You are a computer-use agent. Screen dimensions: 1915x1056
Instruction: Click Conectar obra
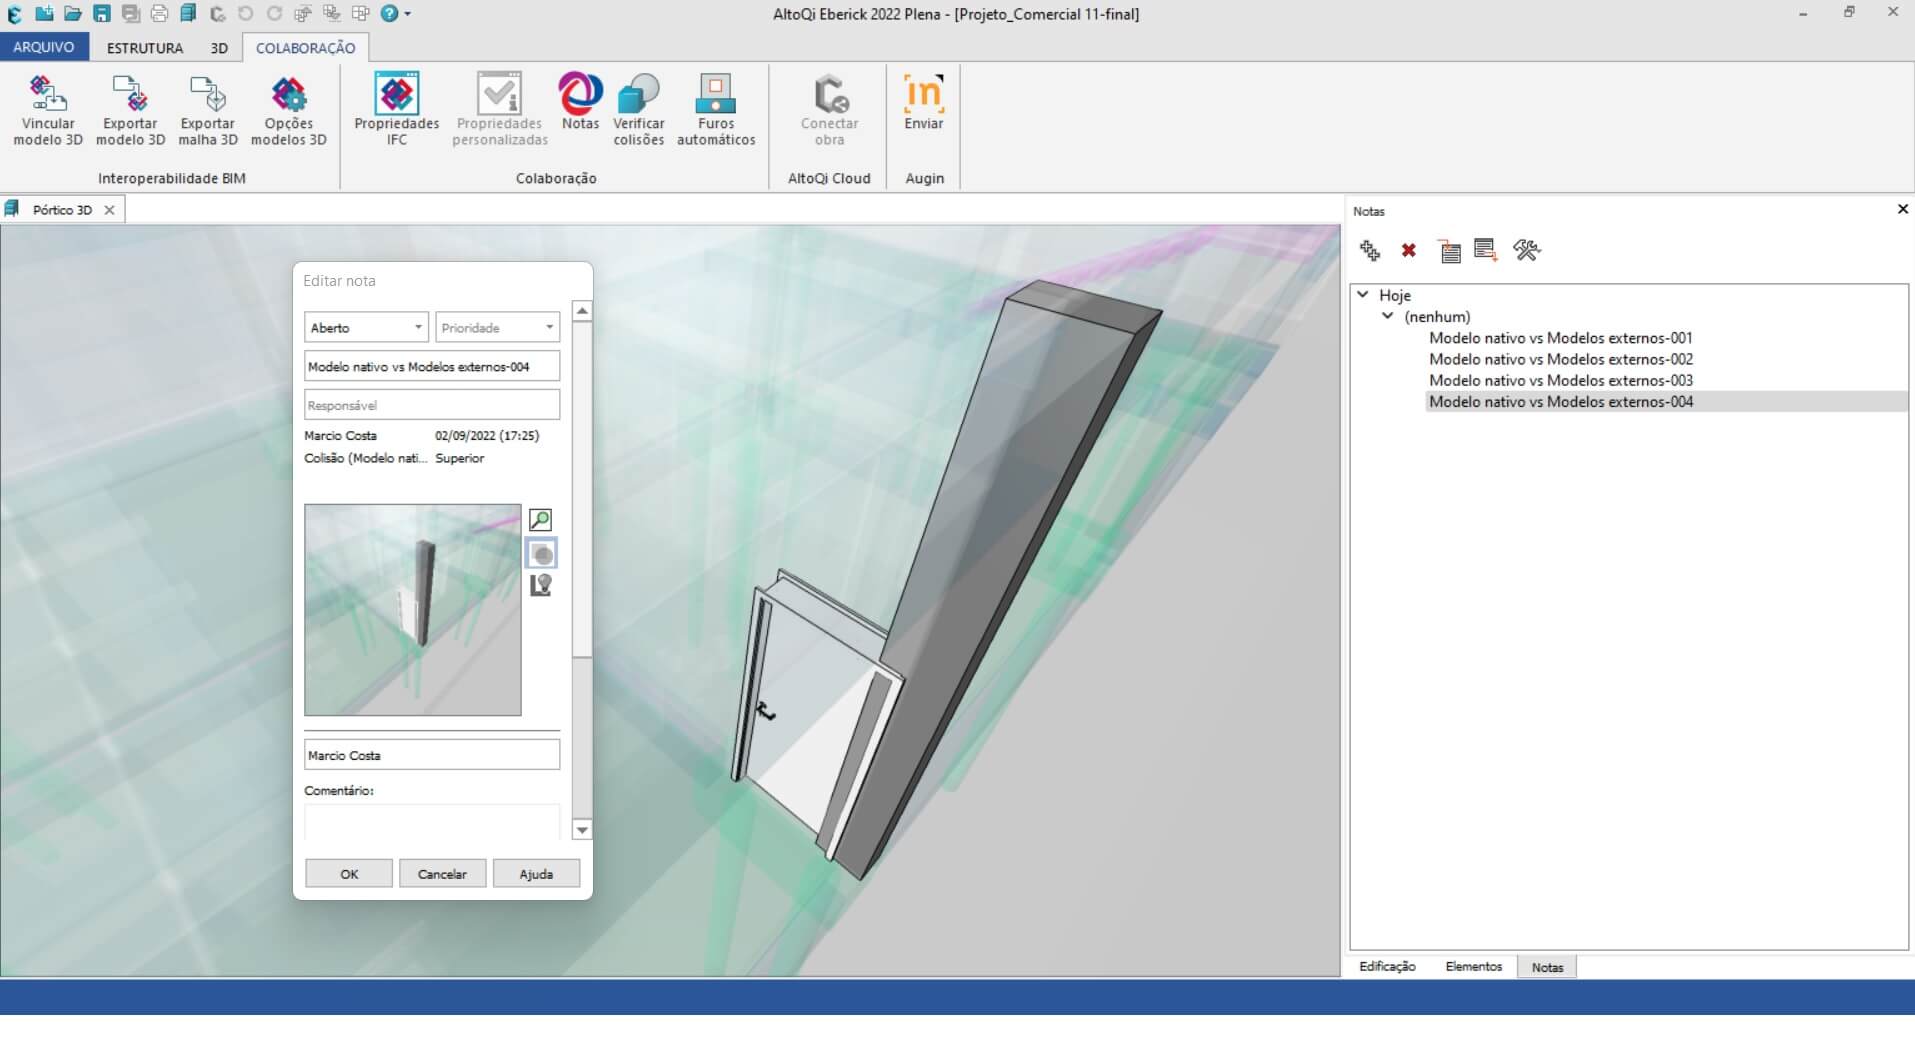pos(829,110)
